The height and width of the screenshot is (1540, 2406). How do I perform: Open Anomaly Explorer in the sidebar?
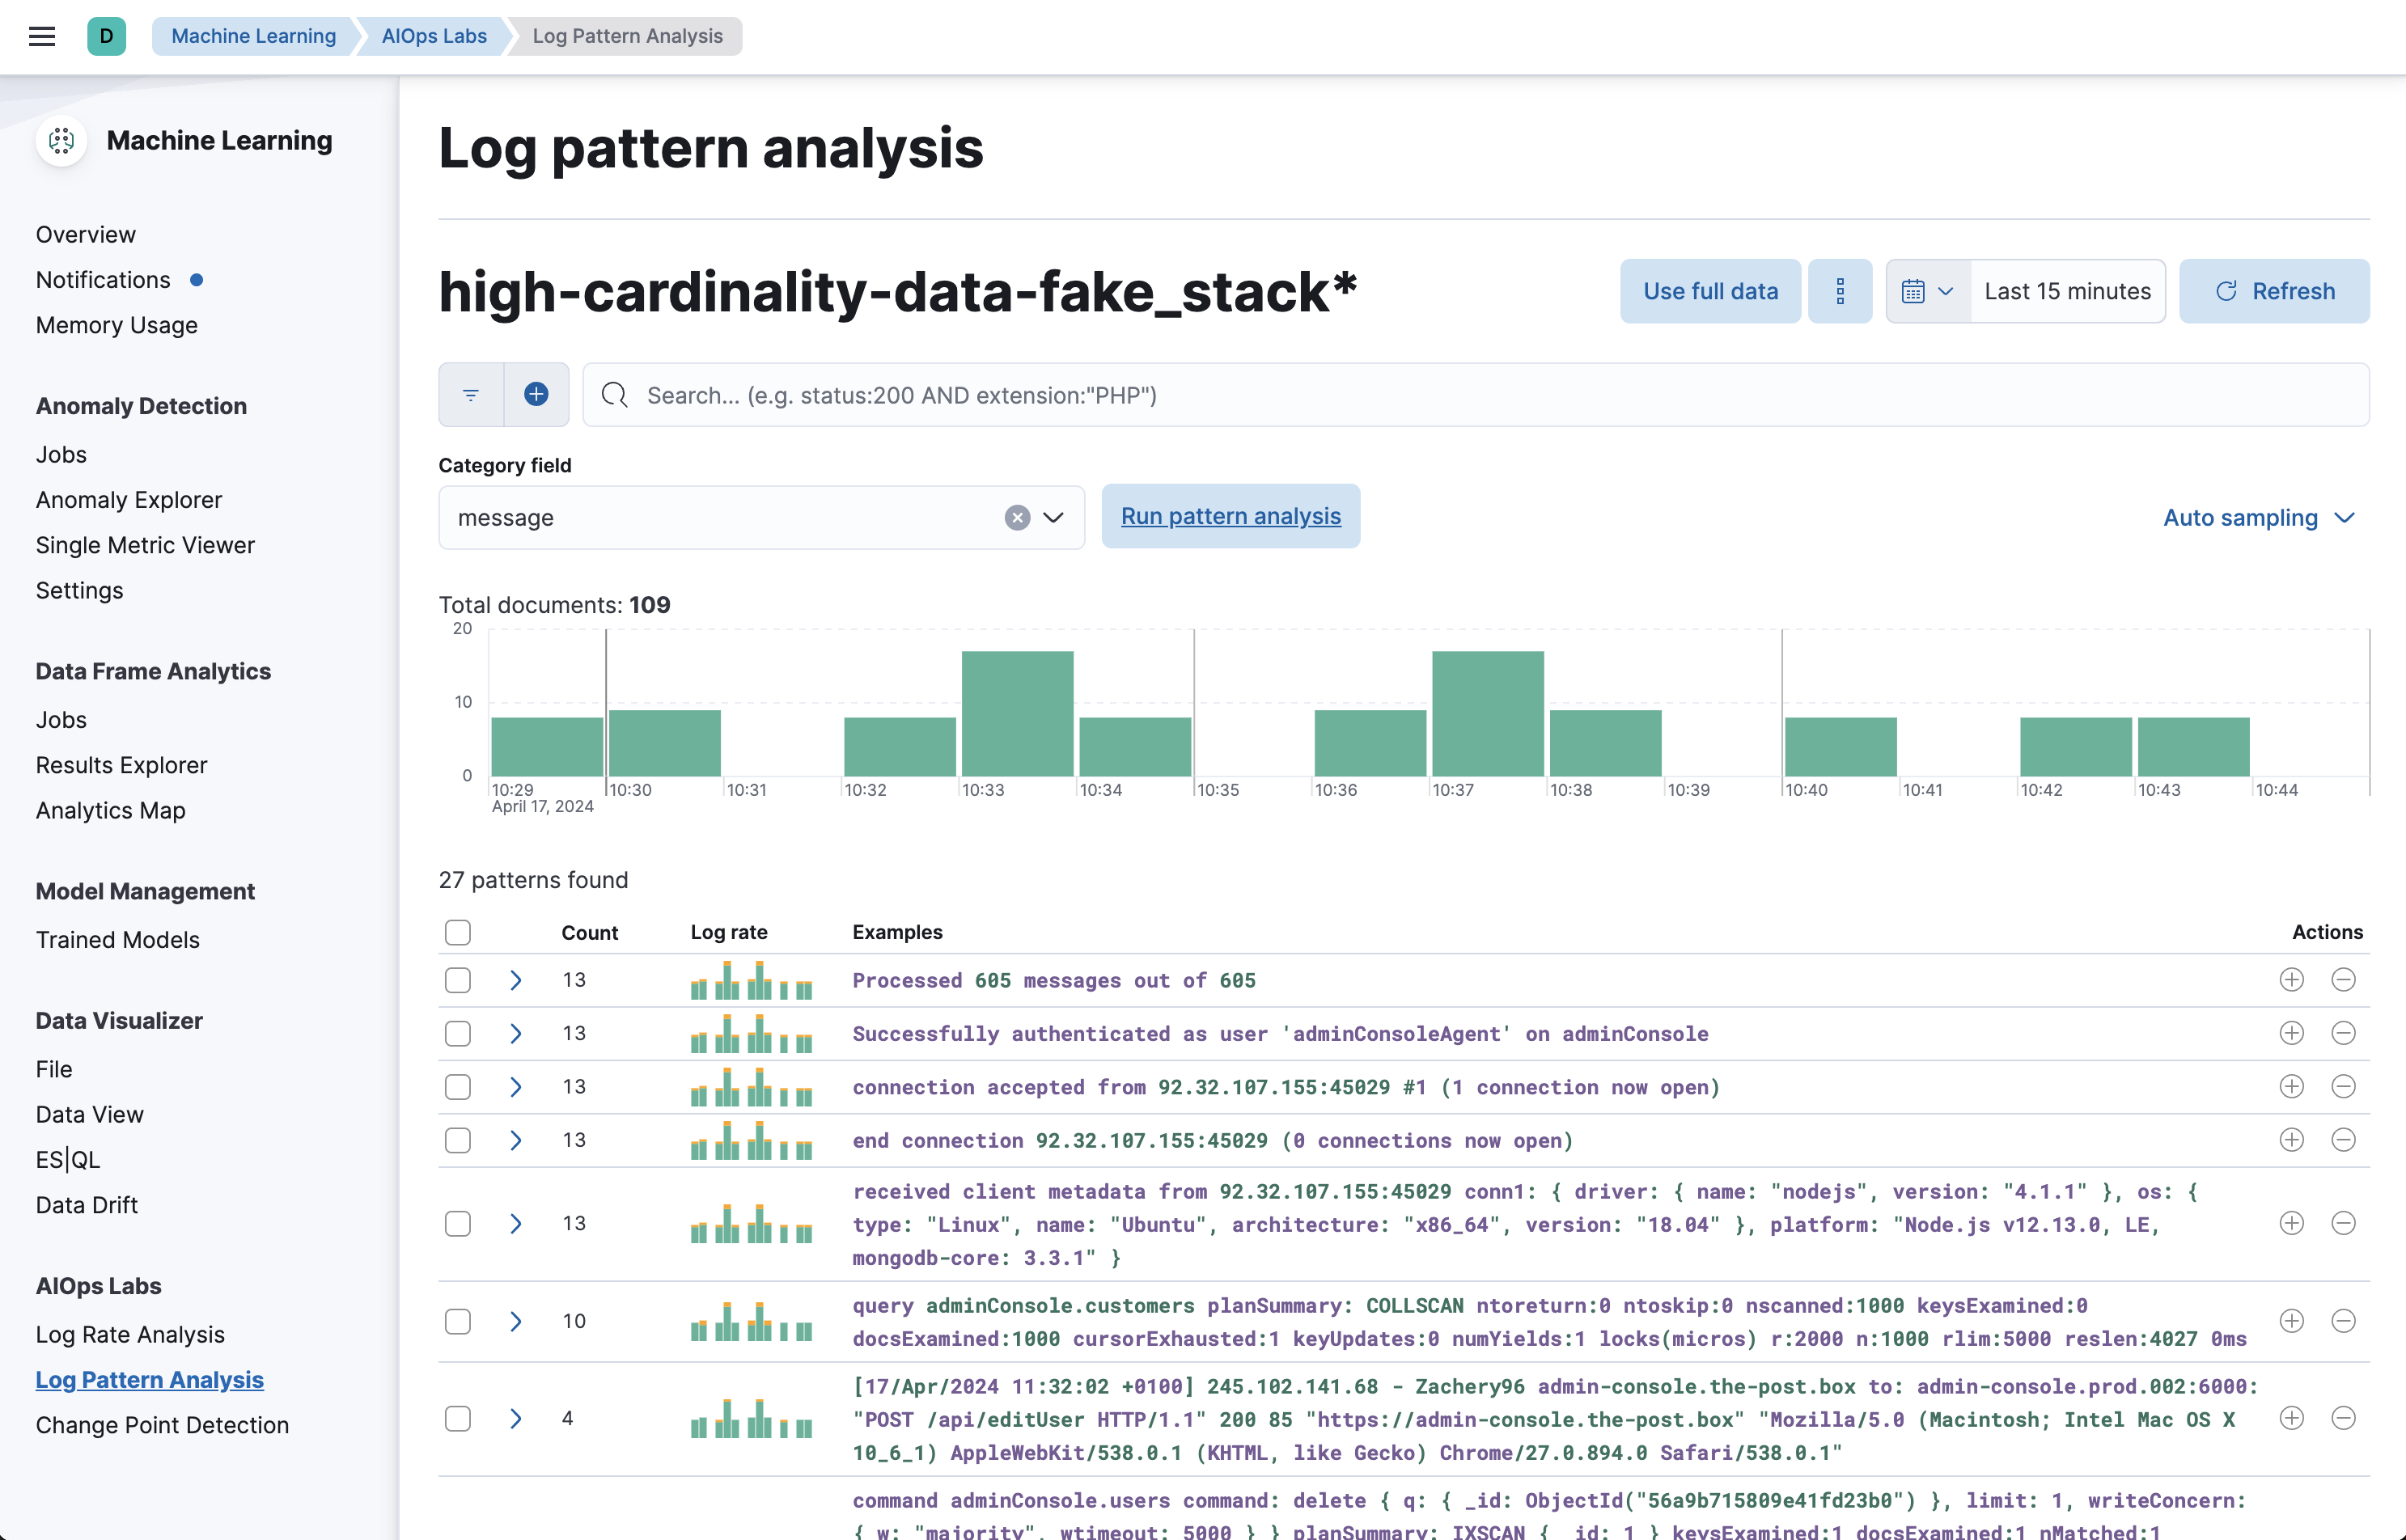point(129,500)
